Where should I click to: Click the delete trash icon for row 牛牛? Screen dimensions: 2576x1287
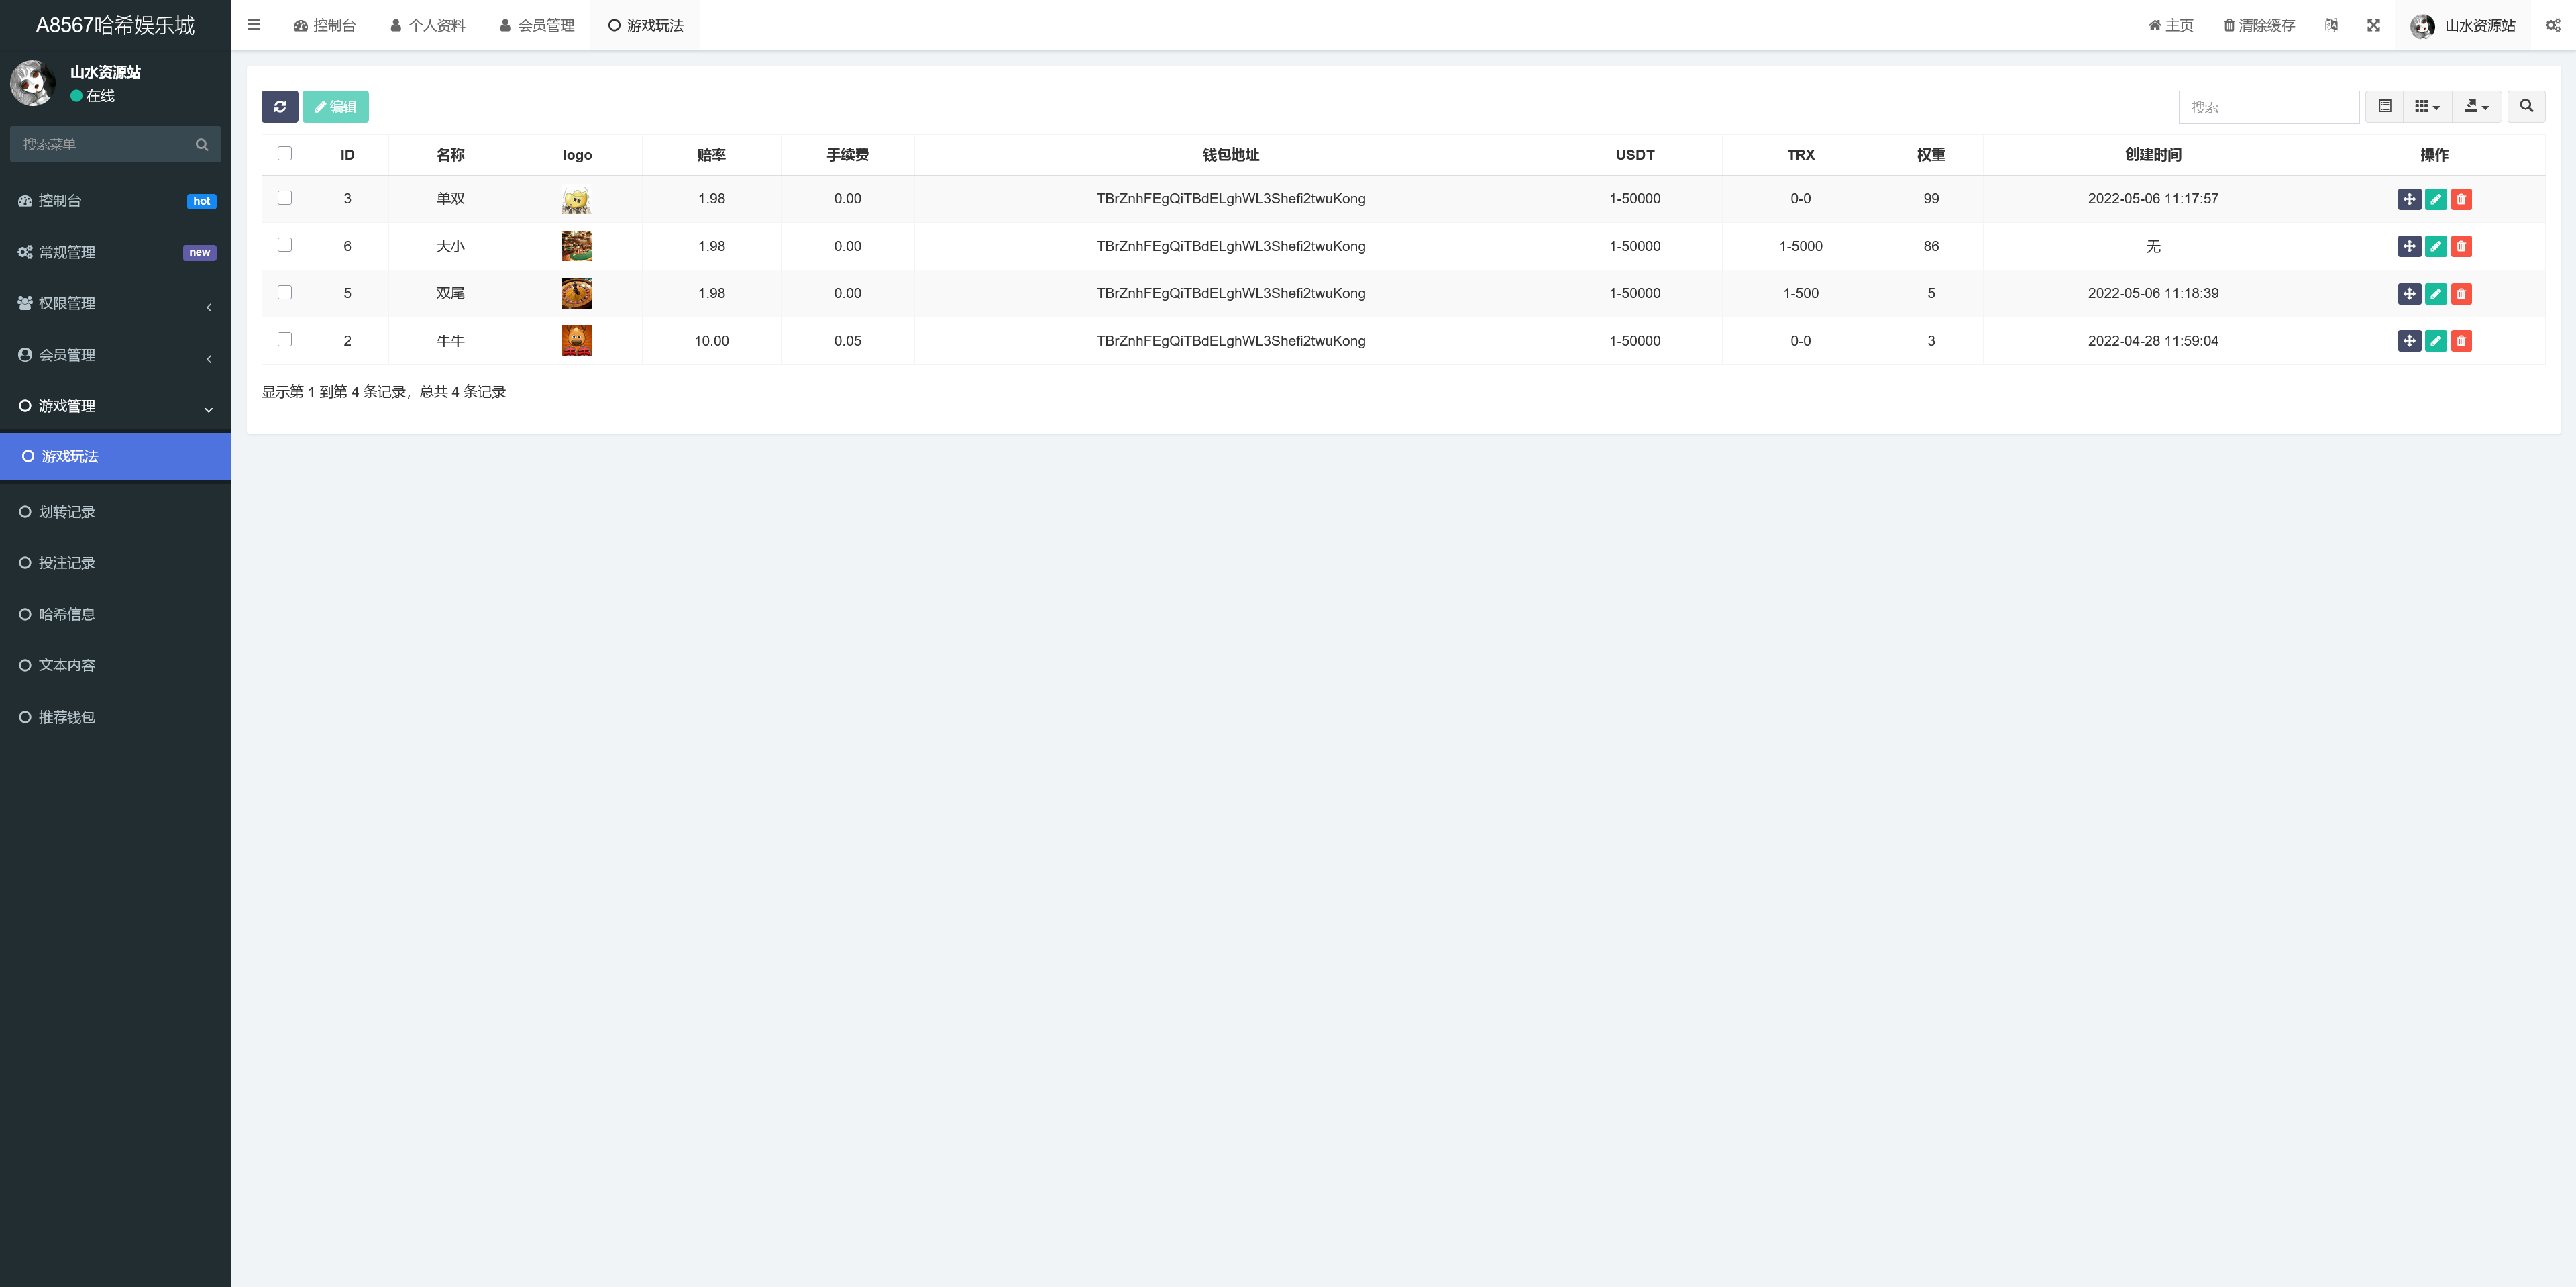click(2461, 340)
